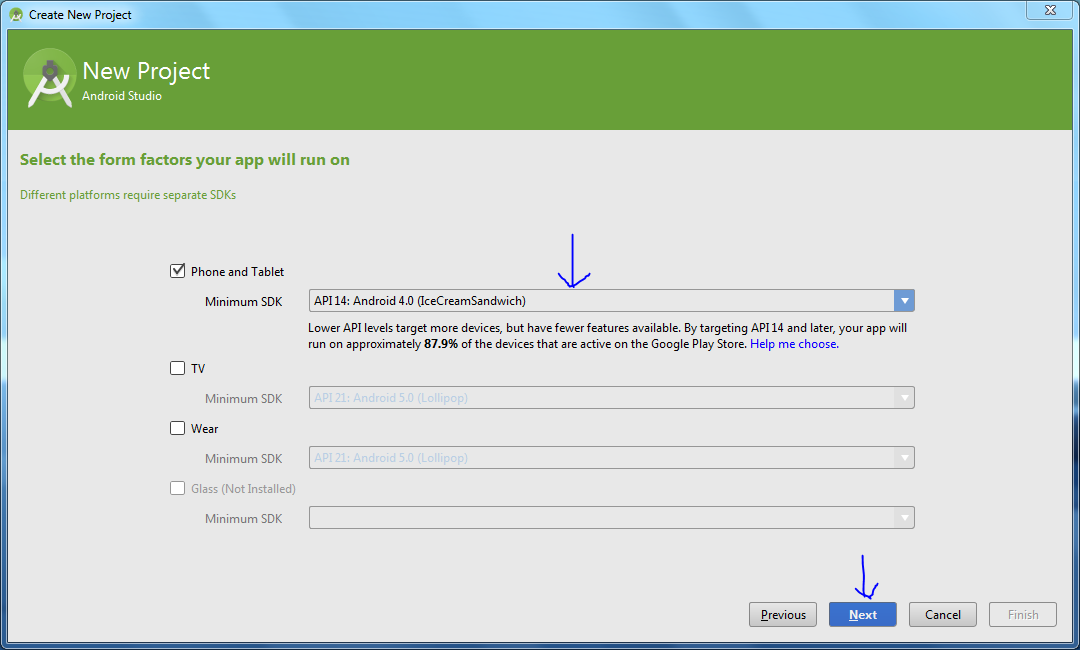Image resolution: width=1080 pixels, height=650 pixels.
Task: Click the dropdown arrow on the Wear Minimum SDK
Action: click(x=904, y=457)
